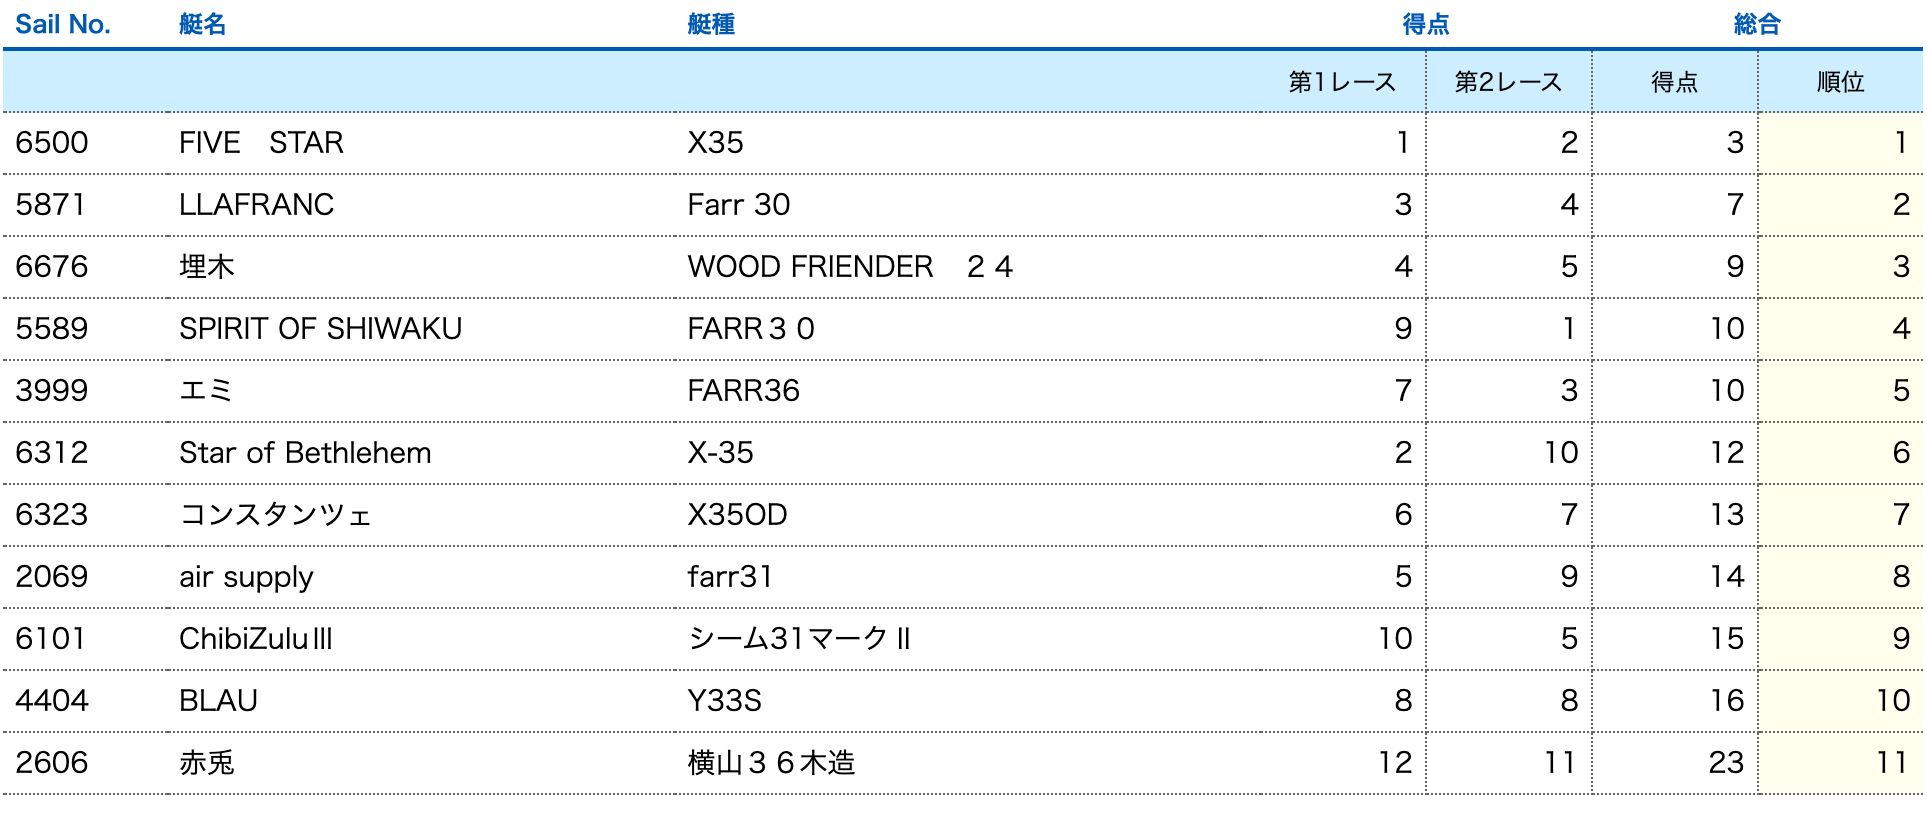Screen dimensions: 1927x823
Task: Click the 埋木 boat name
Action: click(207, 267)
